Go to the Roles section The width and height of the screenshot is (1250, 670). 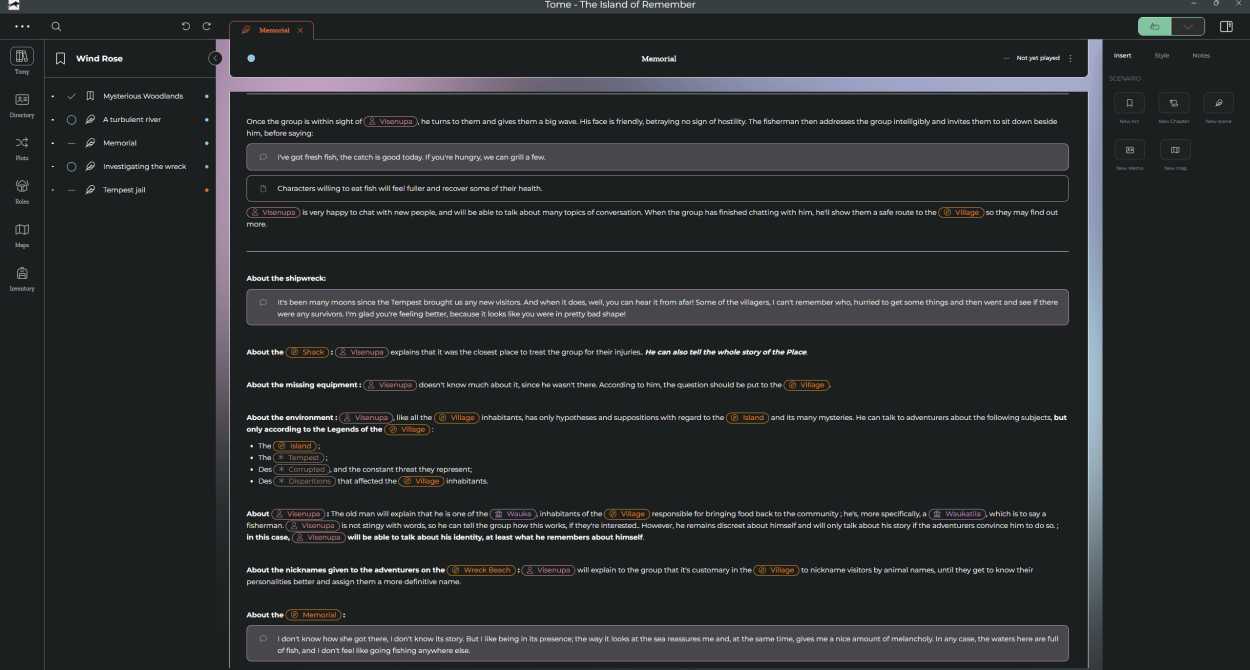click(x=22, y=189)
